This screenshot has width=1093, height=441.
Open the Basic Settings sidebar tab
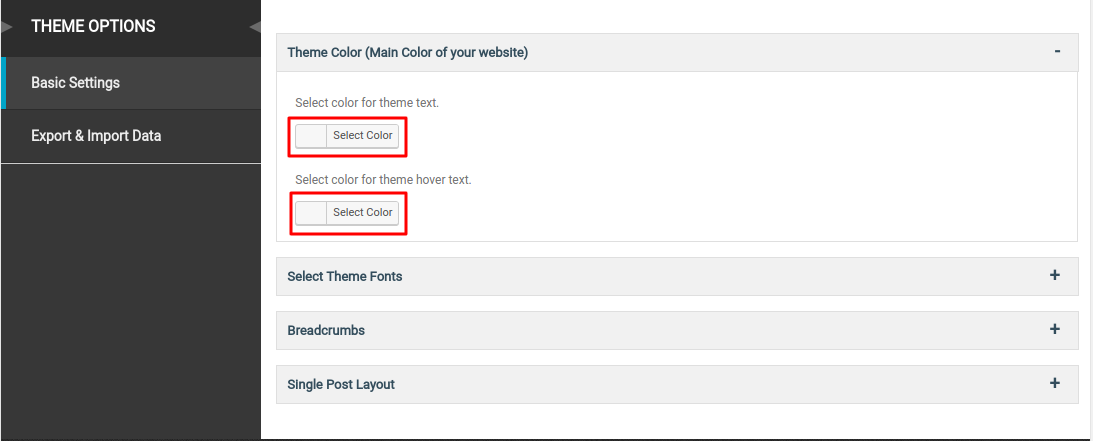[131, 83]
